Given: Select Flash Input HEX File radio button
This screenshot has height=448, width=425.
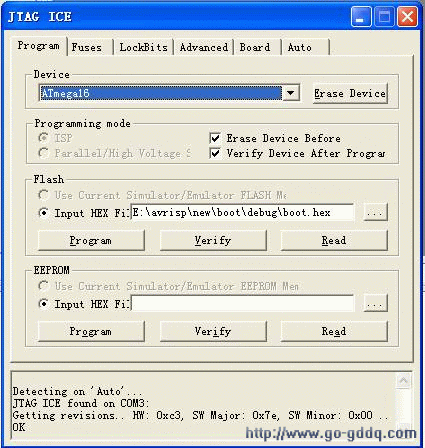Looking at the screenshot, I should coord(43,213).
